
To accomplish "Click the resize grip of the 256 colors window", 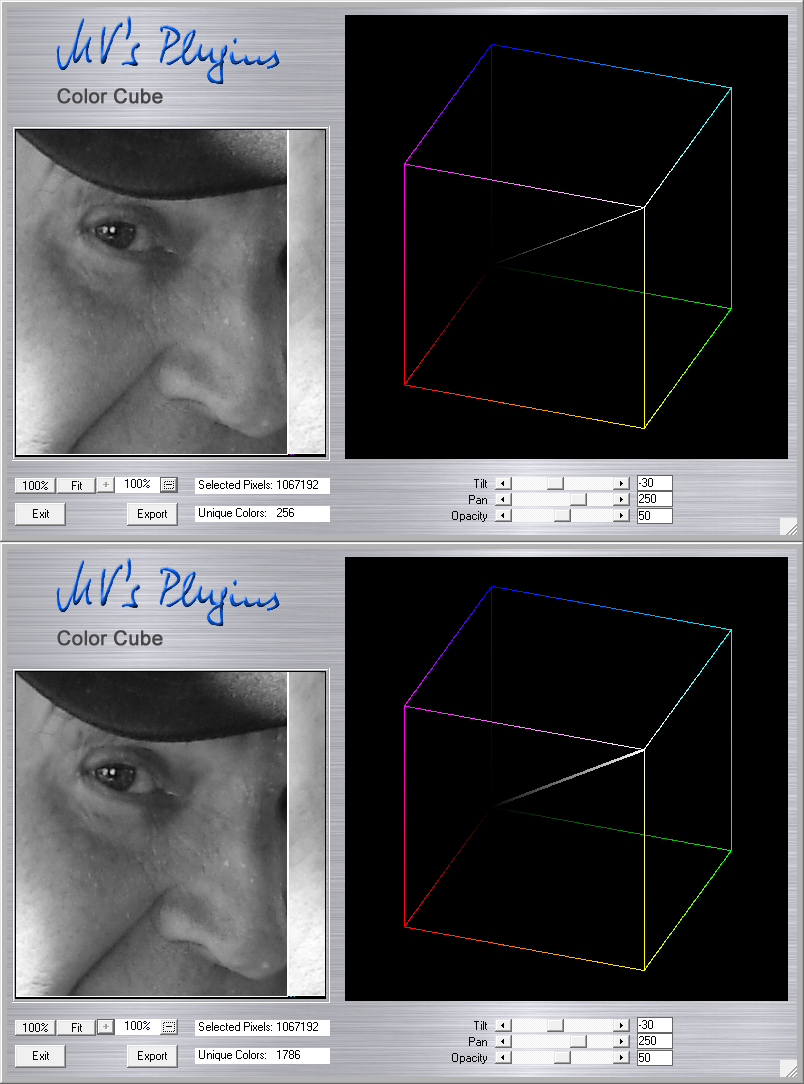I will click(789, 526).
